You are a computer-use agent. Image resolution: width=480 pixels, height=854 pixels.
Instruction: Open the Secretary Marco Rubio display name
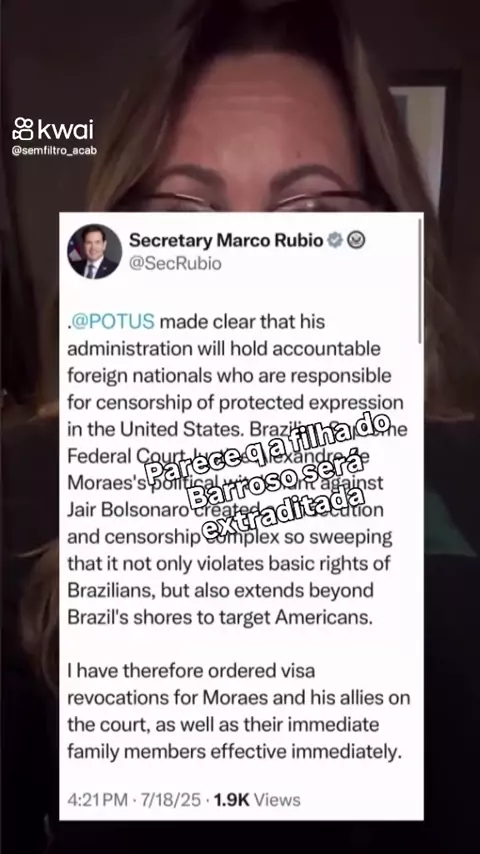point(226,240)
